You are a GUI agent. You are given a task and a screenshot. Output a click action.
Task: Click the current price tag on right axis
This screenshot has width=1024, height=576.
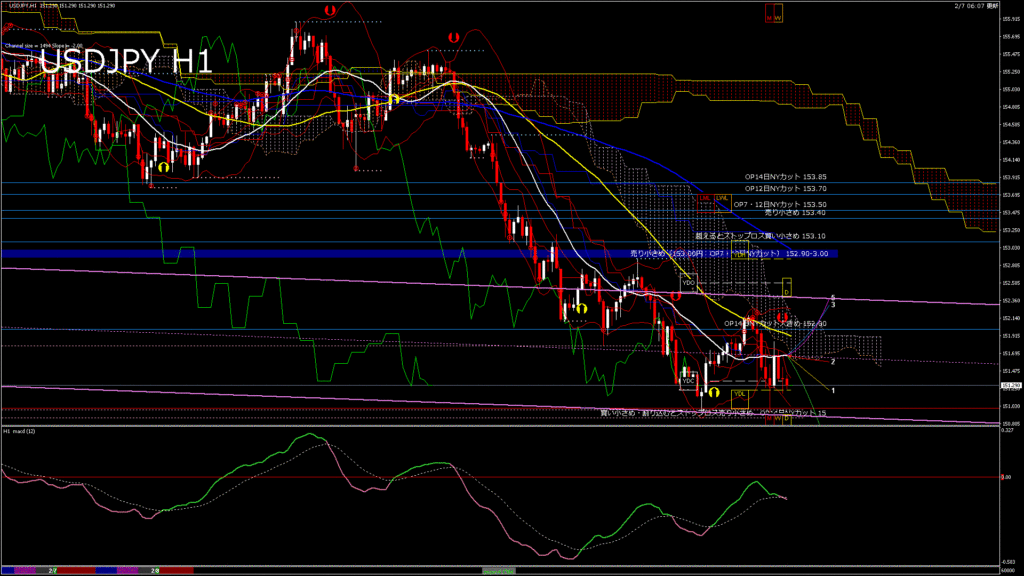(x=1010, y=386)
